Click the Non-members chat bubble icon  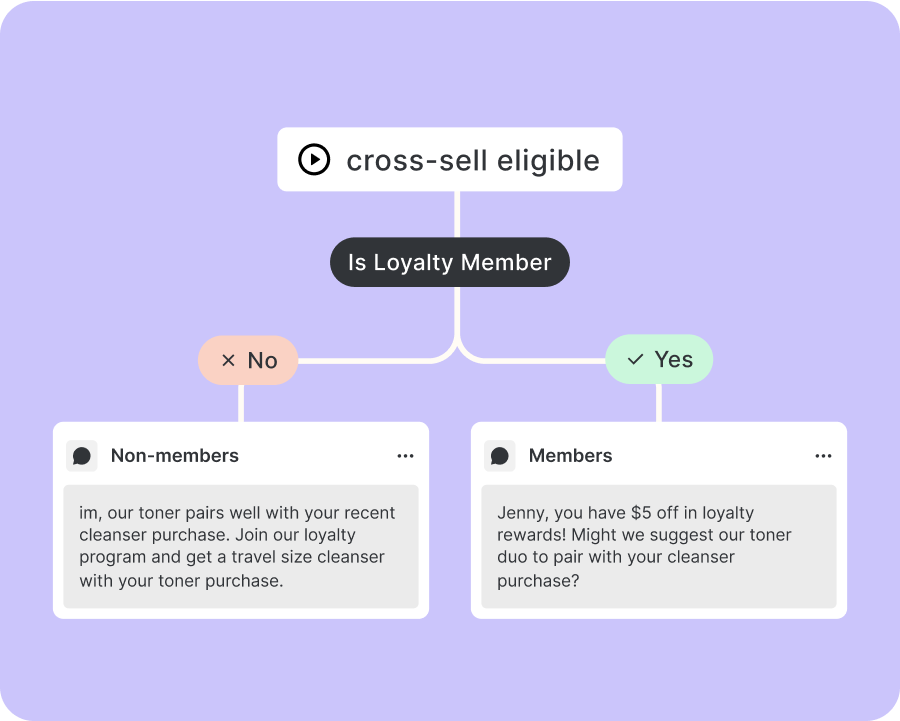tap(82, 456)
